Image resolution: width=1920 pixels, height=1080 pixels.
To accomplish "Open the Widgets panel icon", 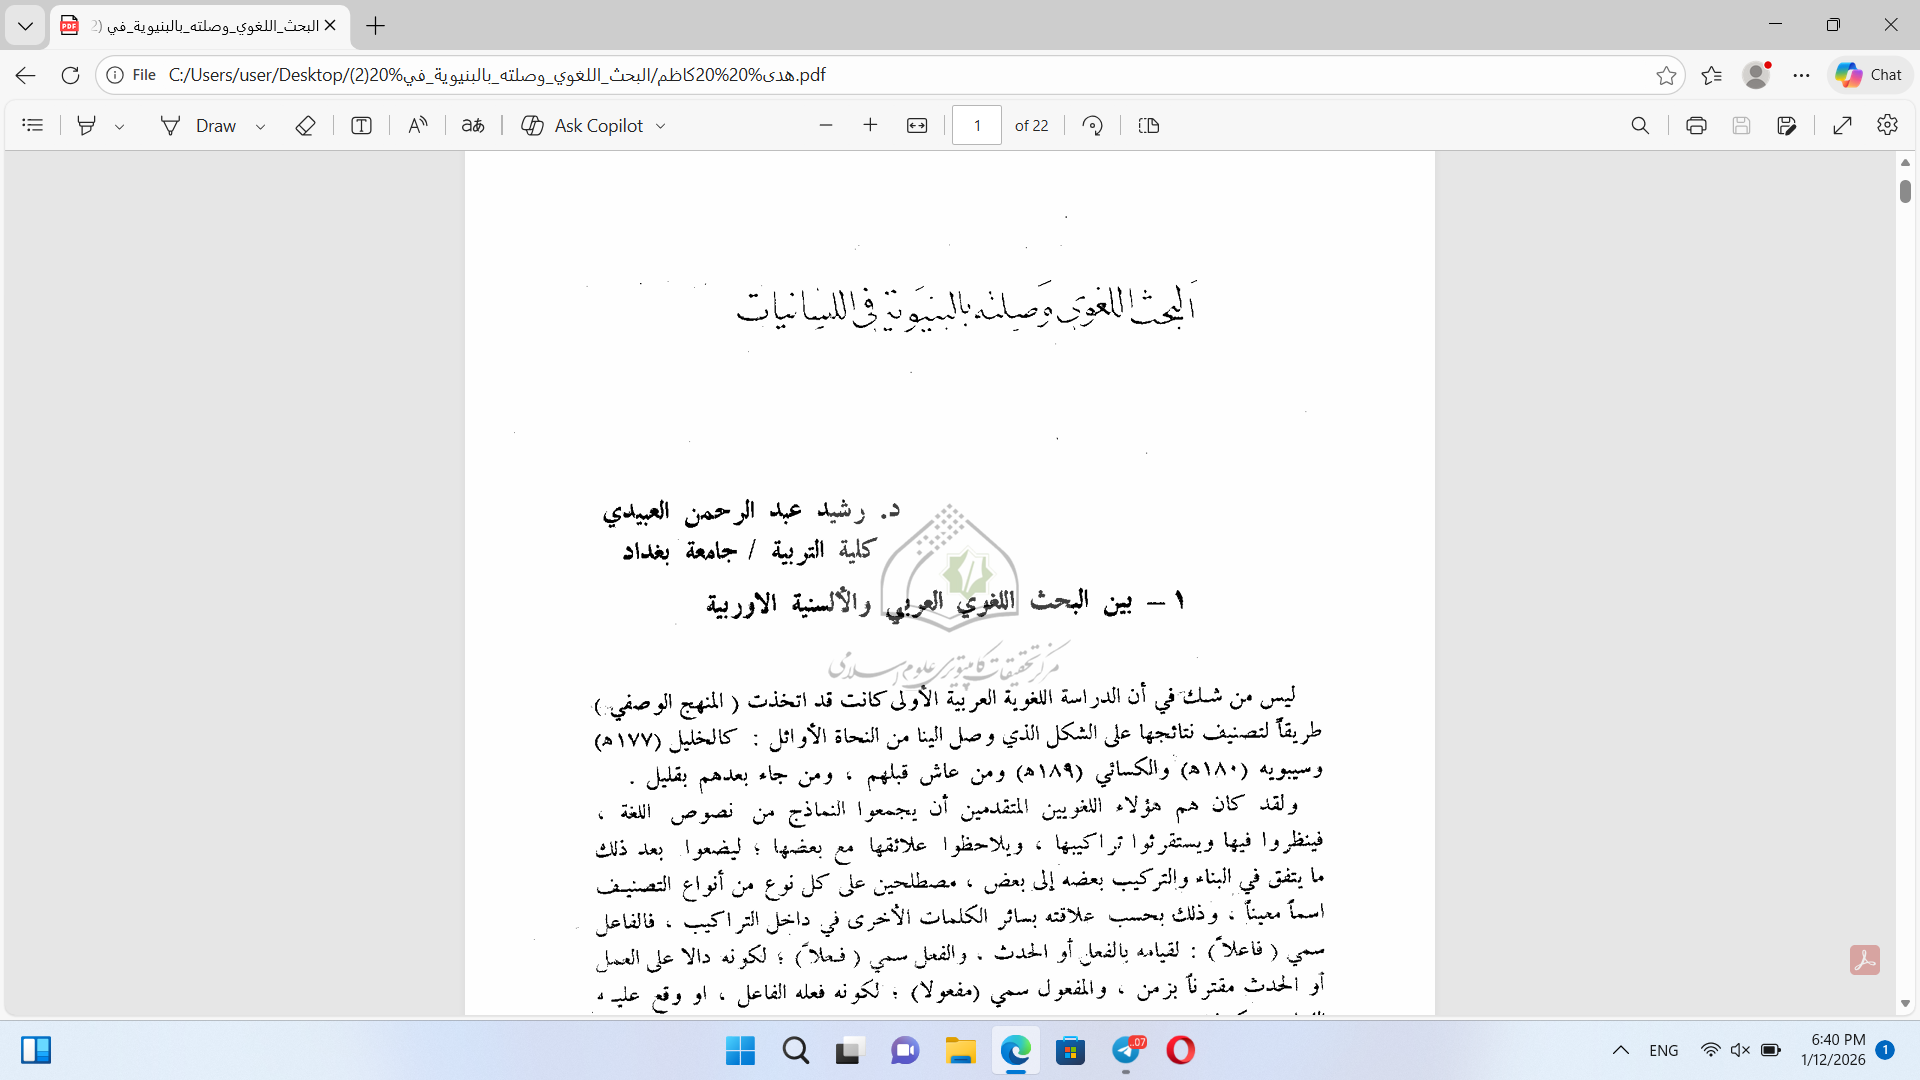I will [x=36, y=1050].
